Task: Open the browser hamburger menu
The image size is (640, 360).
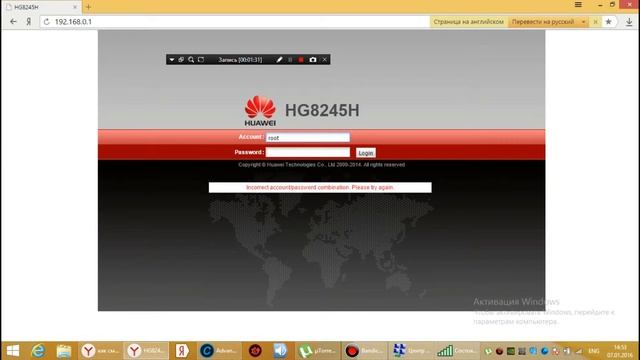Action: (578, 4)
